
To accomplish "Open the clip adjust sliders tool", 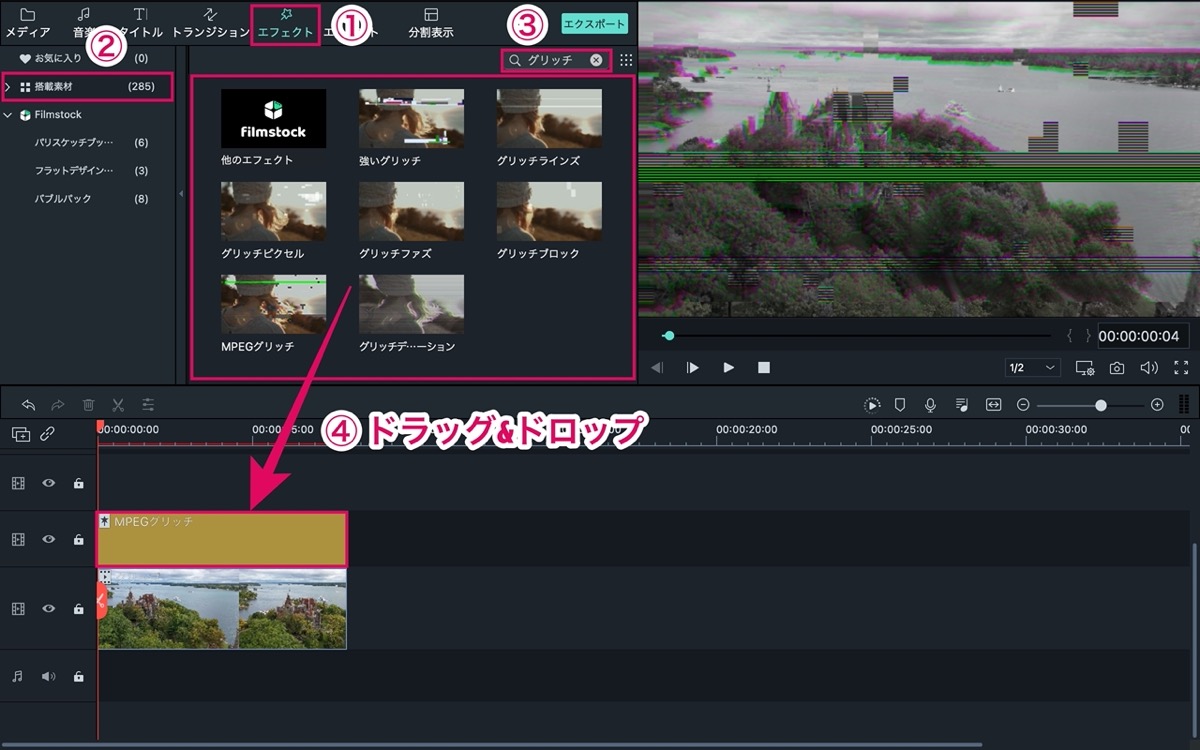I will click(148, 405).
